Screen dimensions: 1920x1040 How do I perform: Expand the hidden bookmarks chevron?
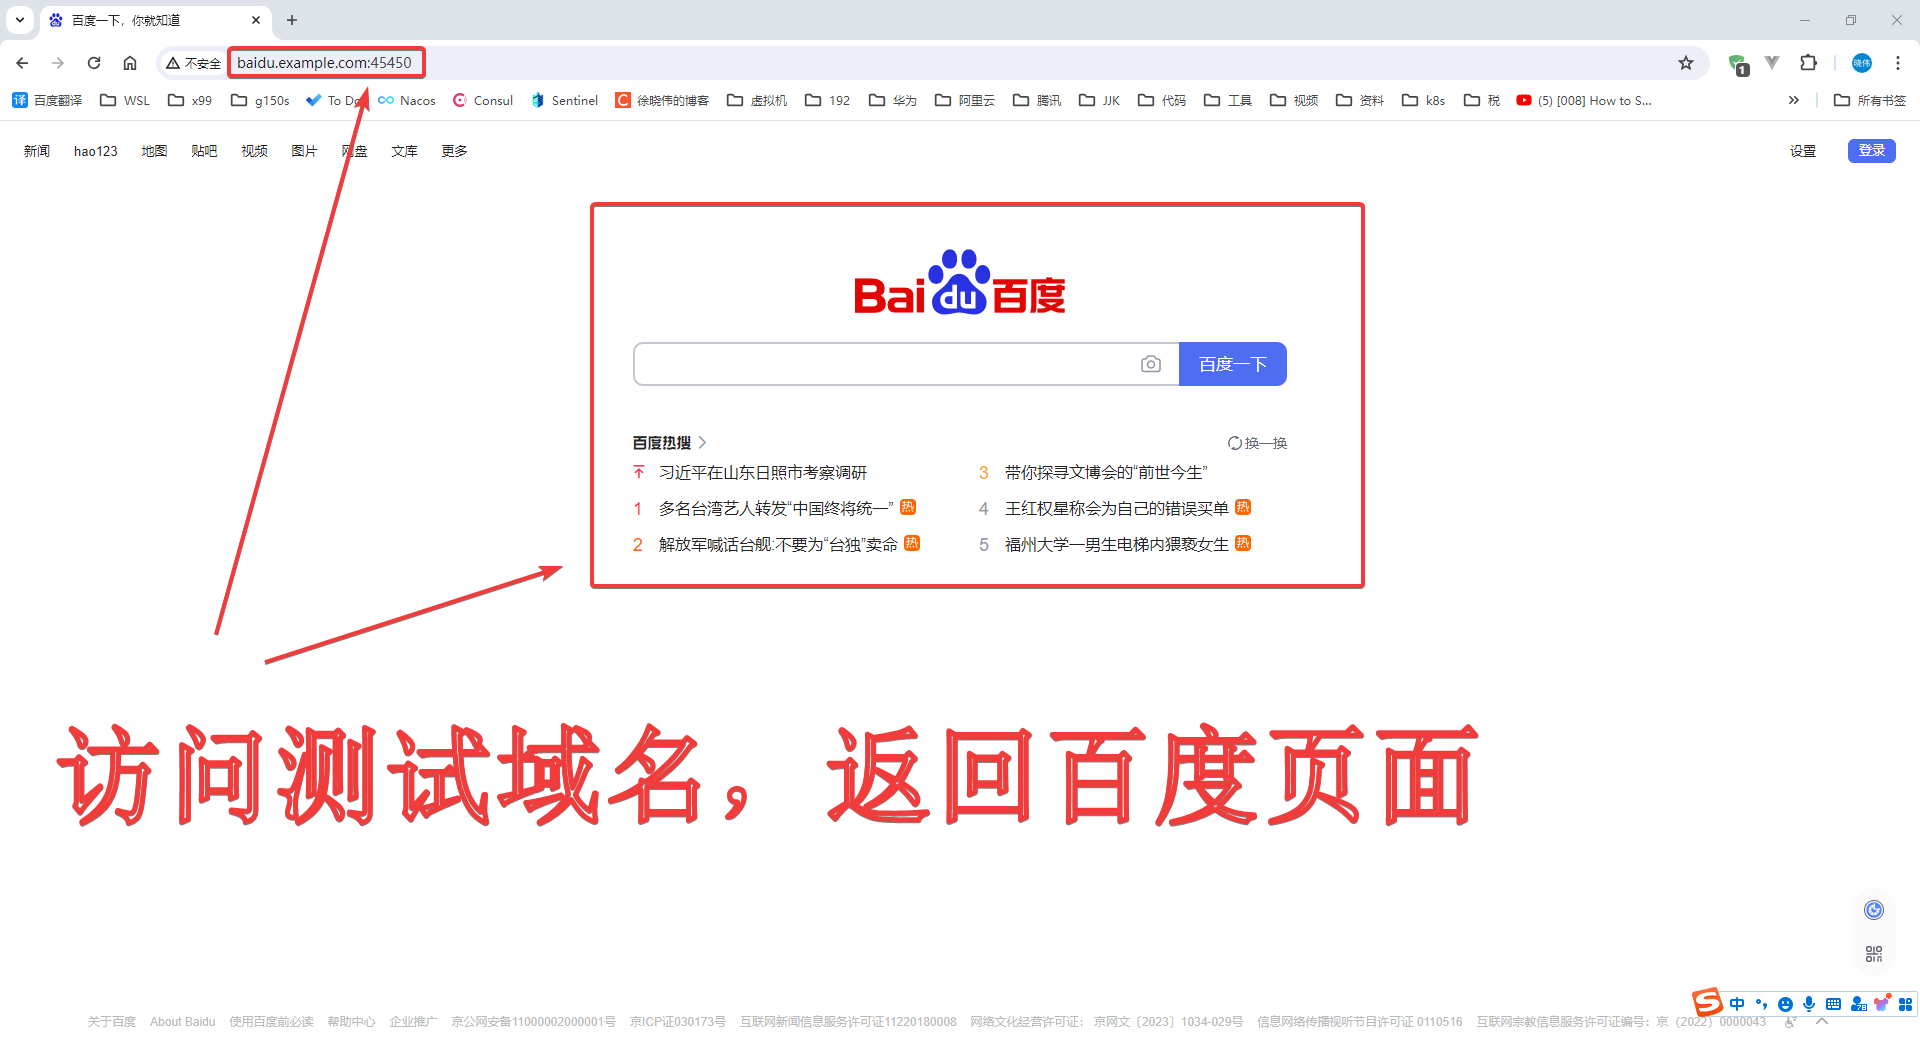click(x=1794, y=100)
